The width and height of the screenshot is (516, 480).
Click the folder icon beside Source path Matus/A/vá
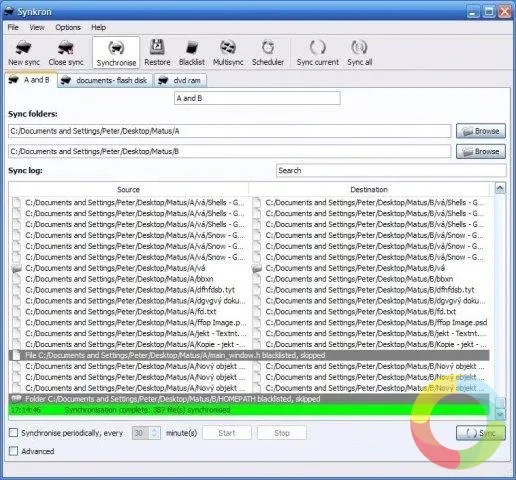pyautogui.click(x=16, y=268)
